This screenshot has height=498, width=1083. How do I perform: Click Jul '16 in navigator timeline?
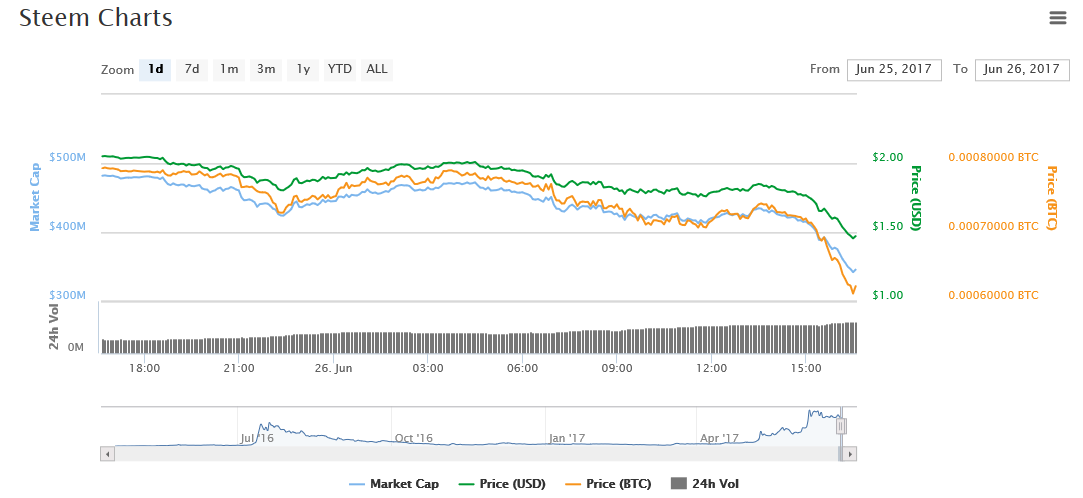tap(257, 438)
